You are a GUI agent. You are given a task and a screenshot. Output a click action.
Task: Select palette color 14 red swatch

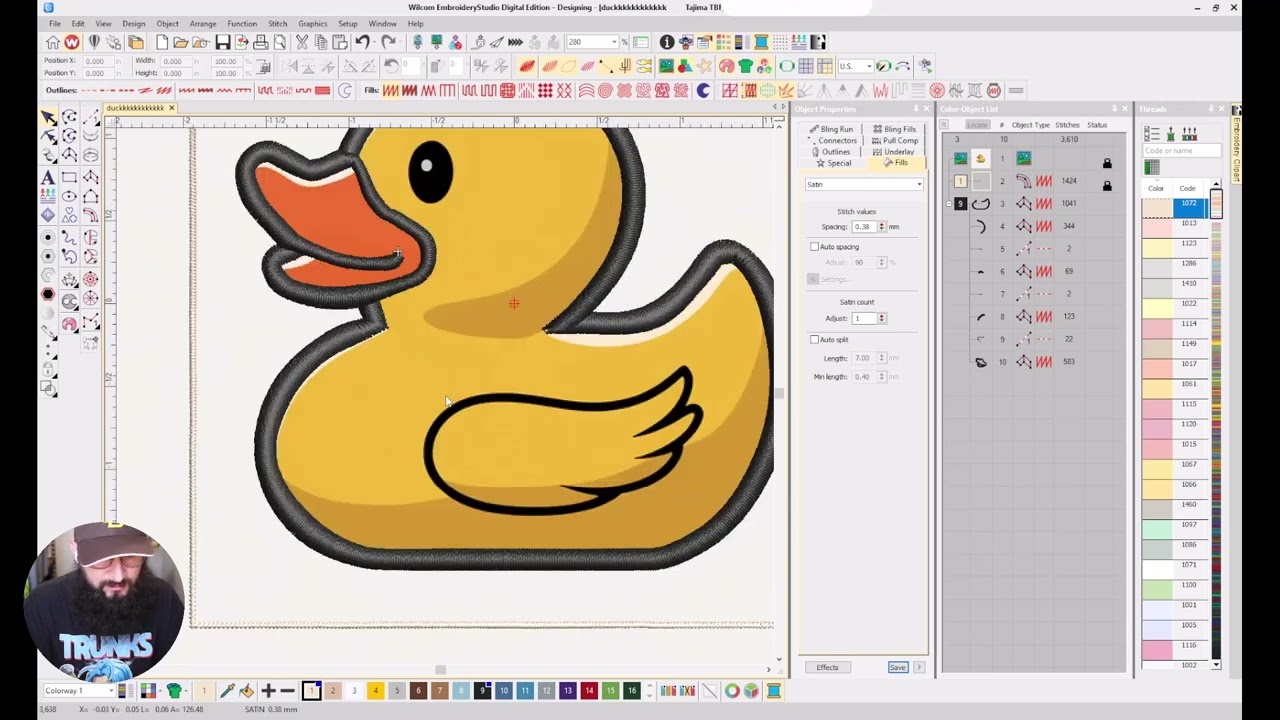click(589, 691)
